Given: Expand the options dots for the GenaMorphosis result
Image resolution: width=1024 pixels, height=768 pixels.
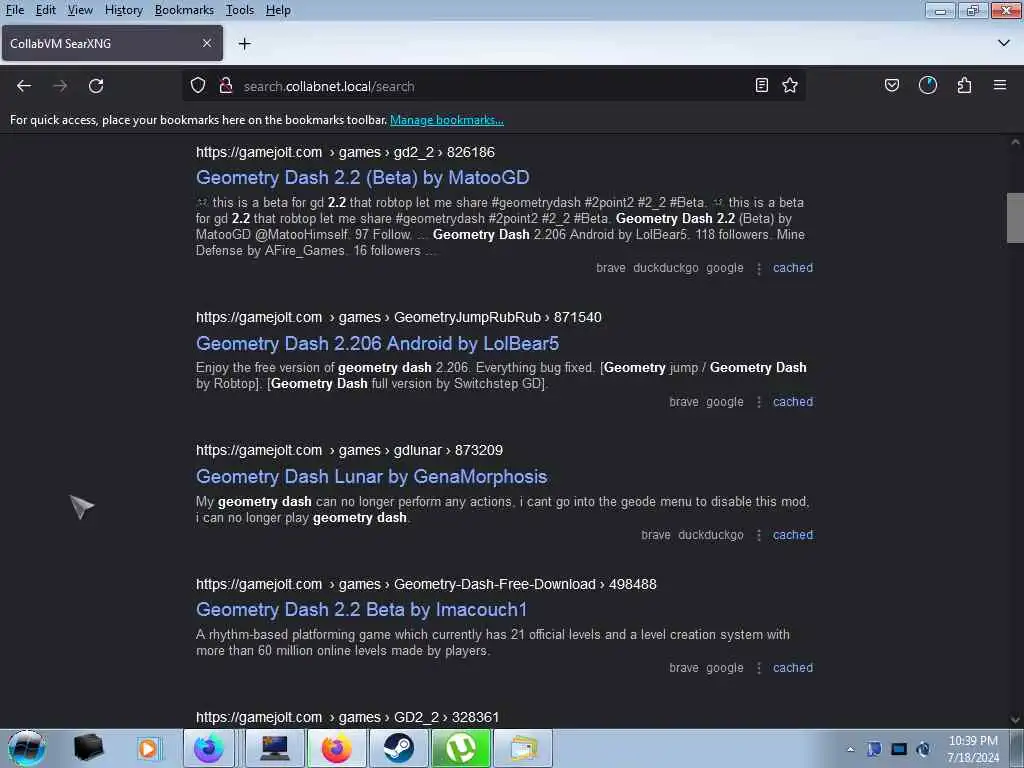Looking at the screenshot, I should 758,536.
